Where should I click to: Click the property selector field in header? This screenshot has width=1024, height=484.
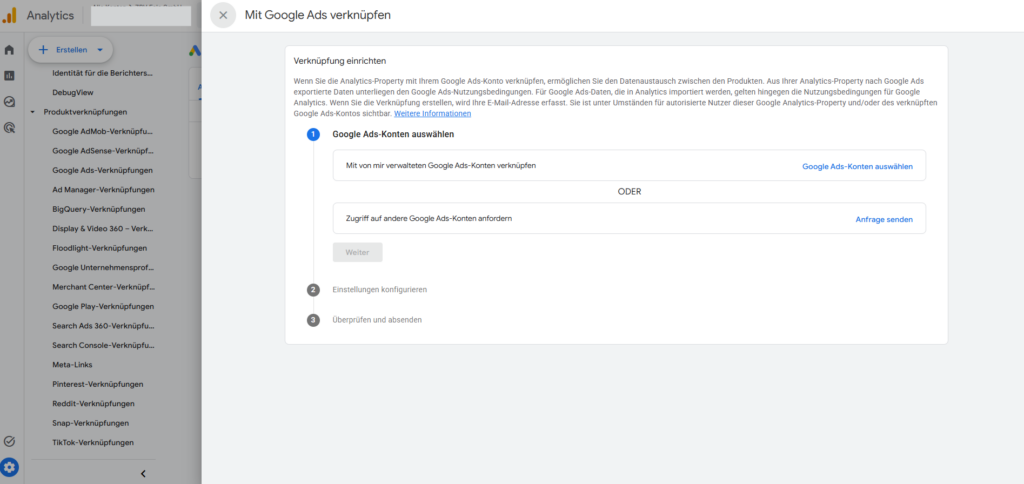click(141, 16)
